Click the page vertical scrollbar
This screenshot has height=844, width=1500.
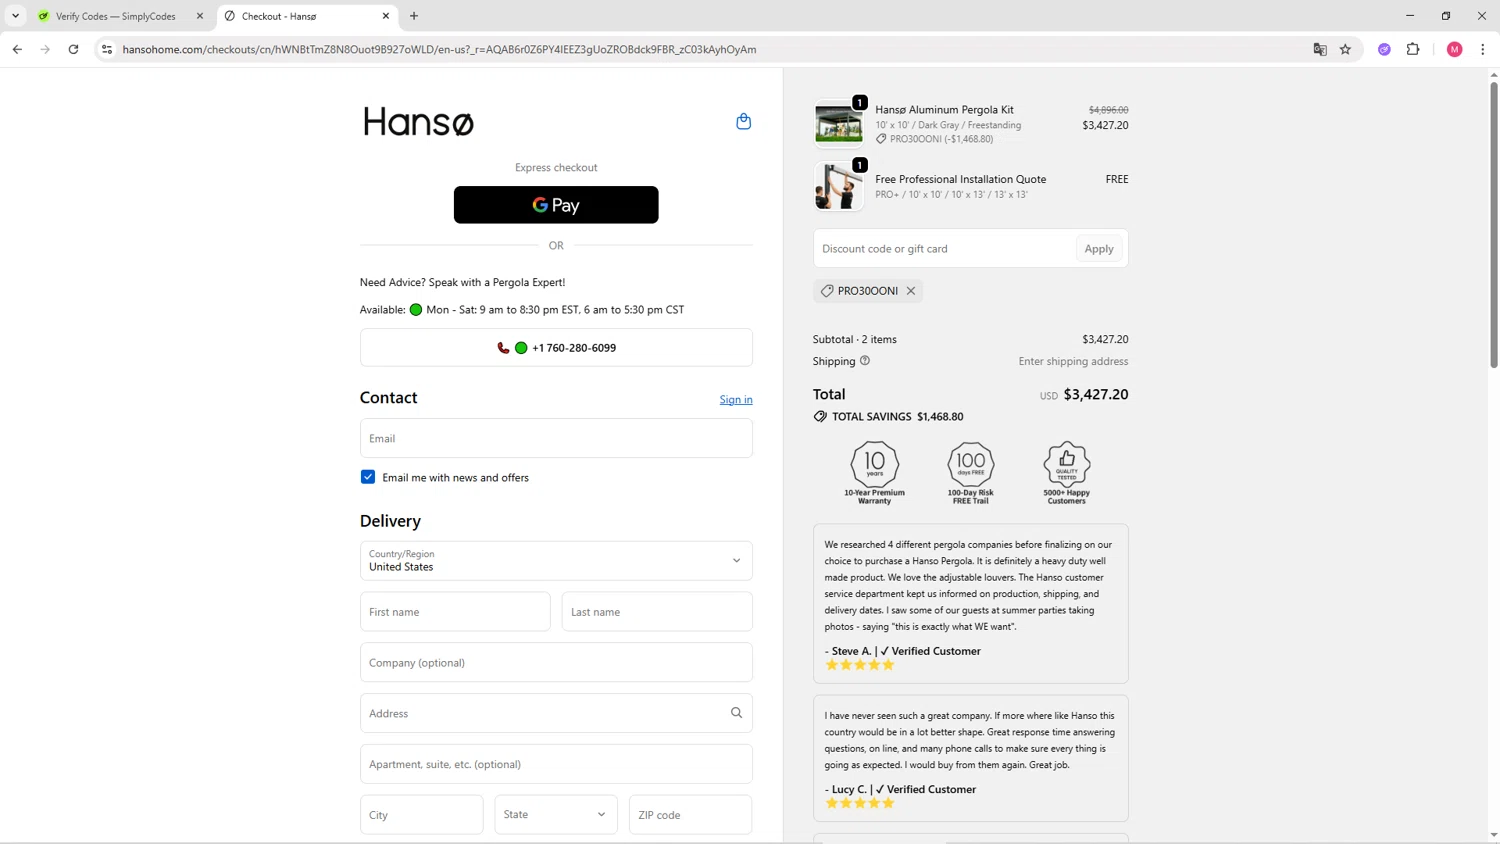(1494, 225)
